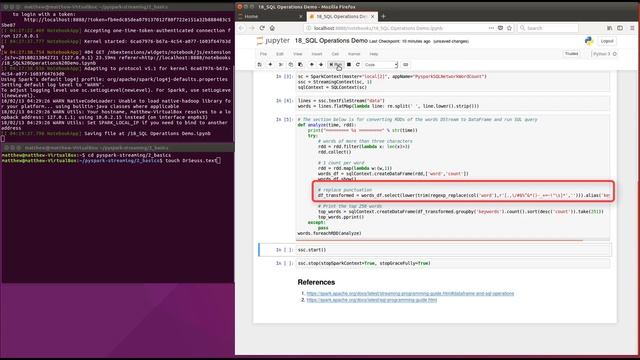Open the Edit menu in Jupyter

pyautogui.click(x=280, y=54)
